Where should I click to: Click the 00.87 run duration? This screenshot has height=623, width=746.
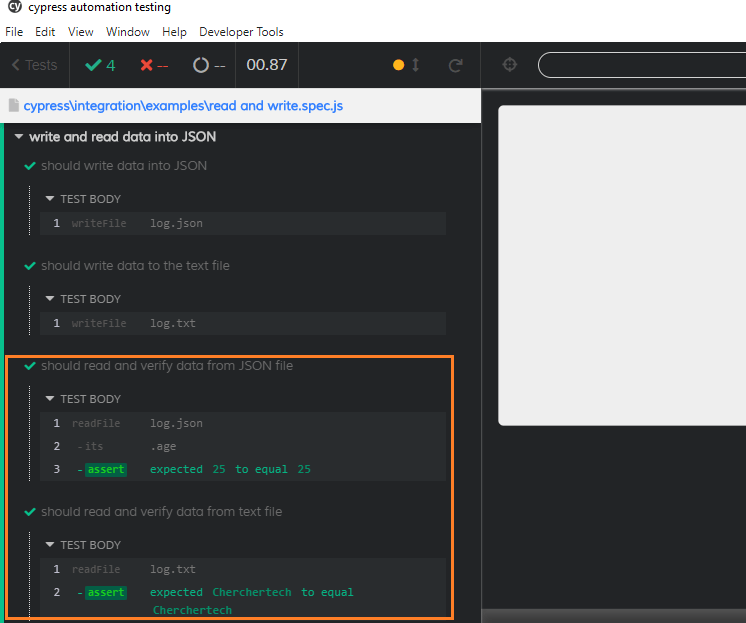pyautogui.click(x=267, y=65)
